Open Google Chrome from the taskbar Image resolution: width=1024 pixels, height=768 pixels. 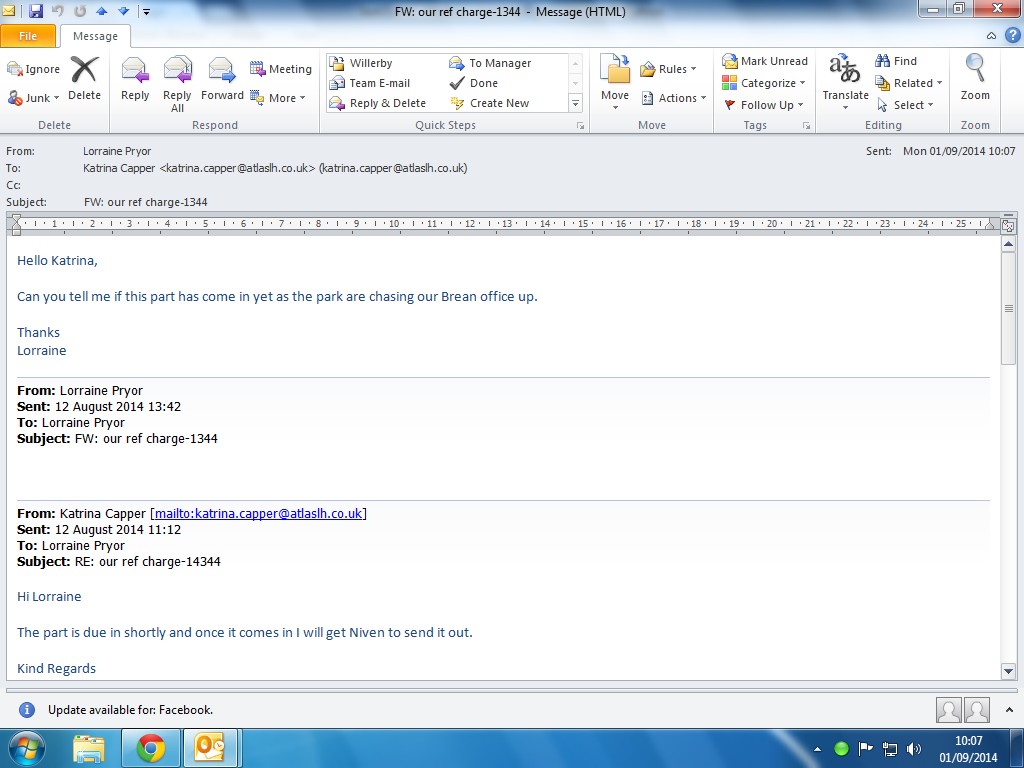pos(151,748)
